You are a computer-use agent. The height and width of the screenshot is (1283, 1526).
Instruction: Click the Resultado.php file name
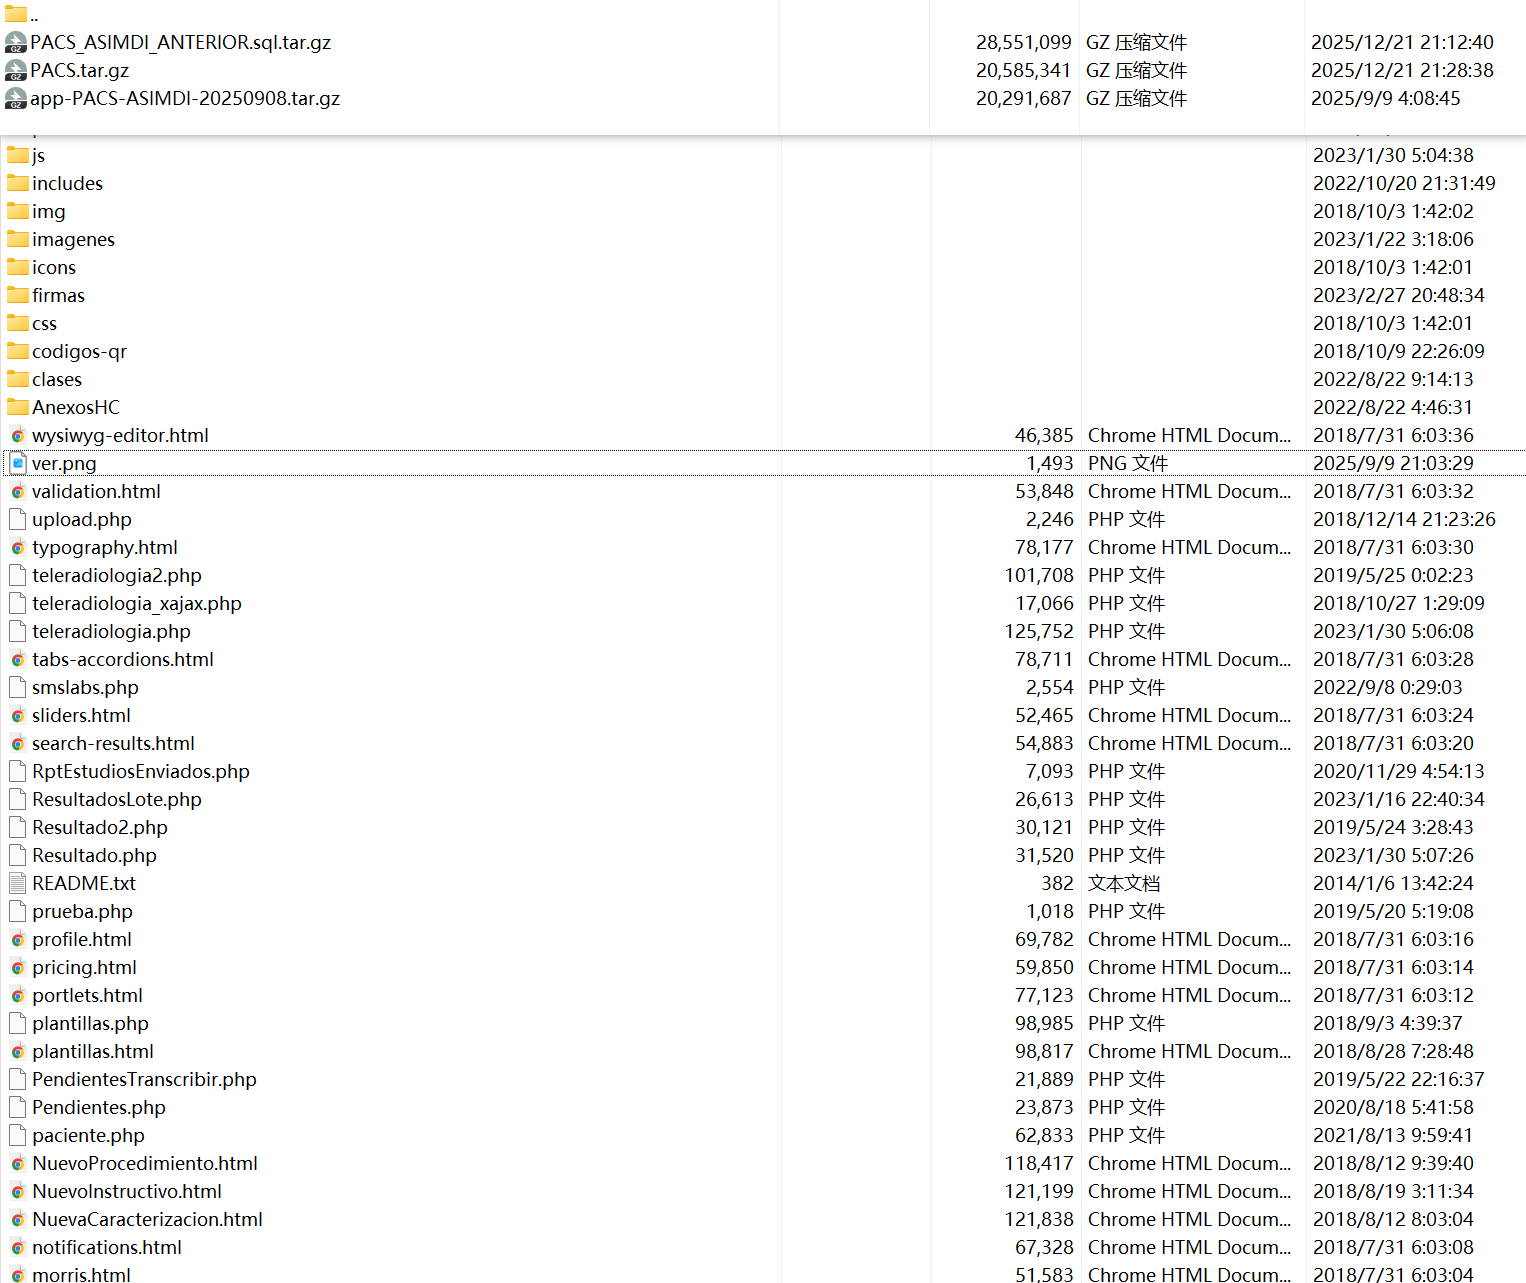[x=94, y=855]
